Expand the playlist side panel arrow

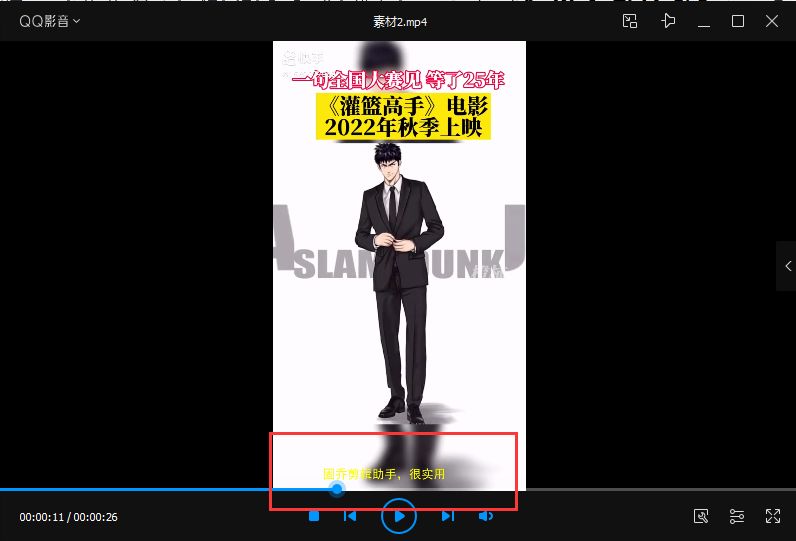787,266
